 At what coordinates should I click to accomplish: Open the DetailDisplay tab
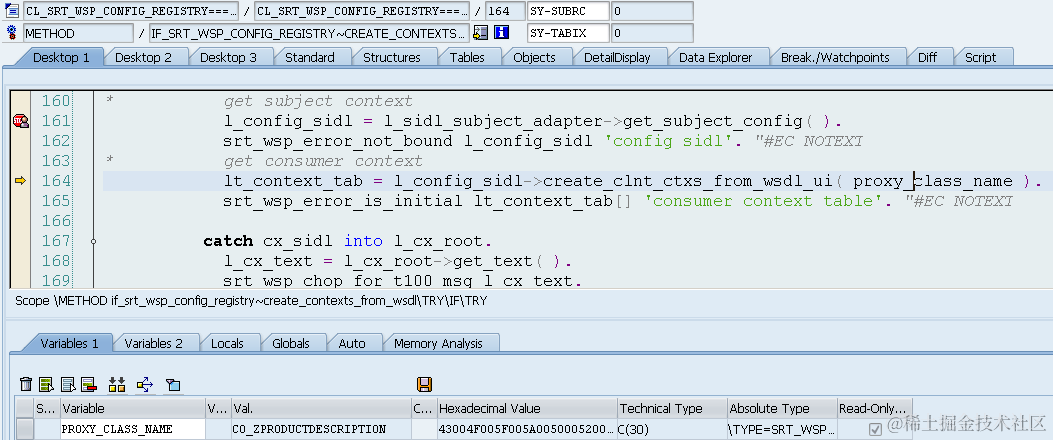click(x=617, y=57)
